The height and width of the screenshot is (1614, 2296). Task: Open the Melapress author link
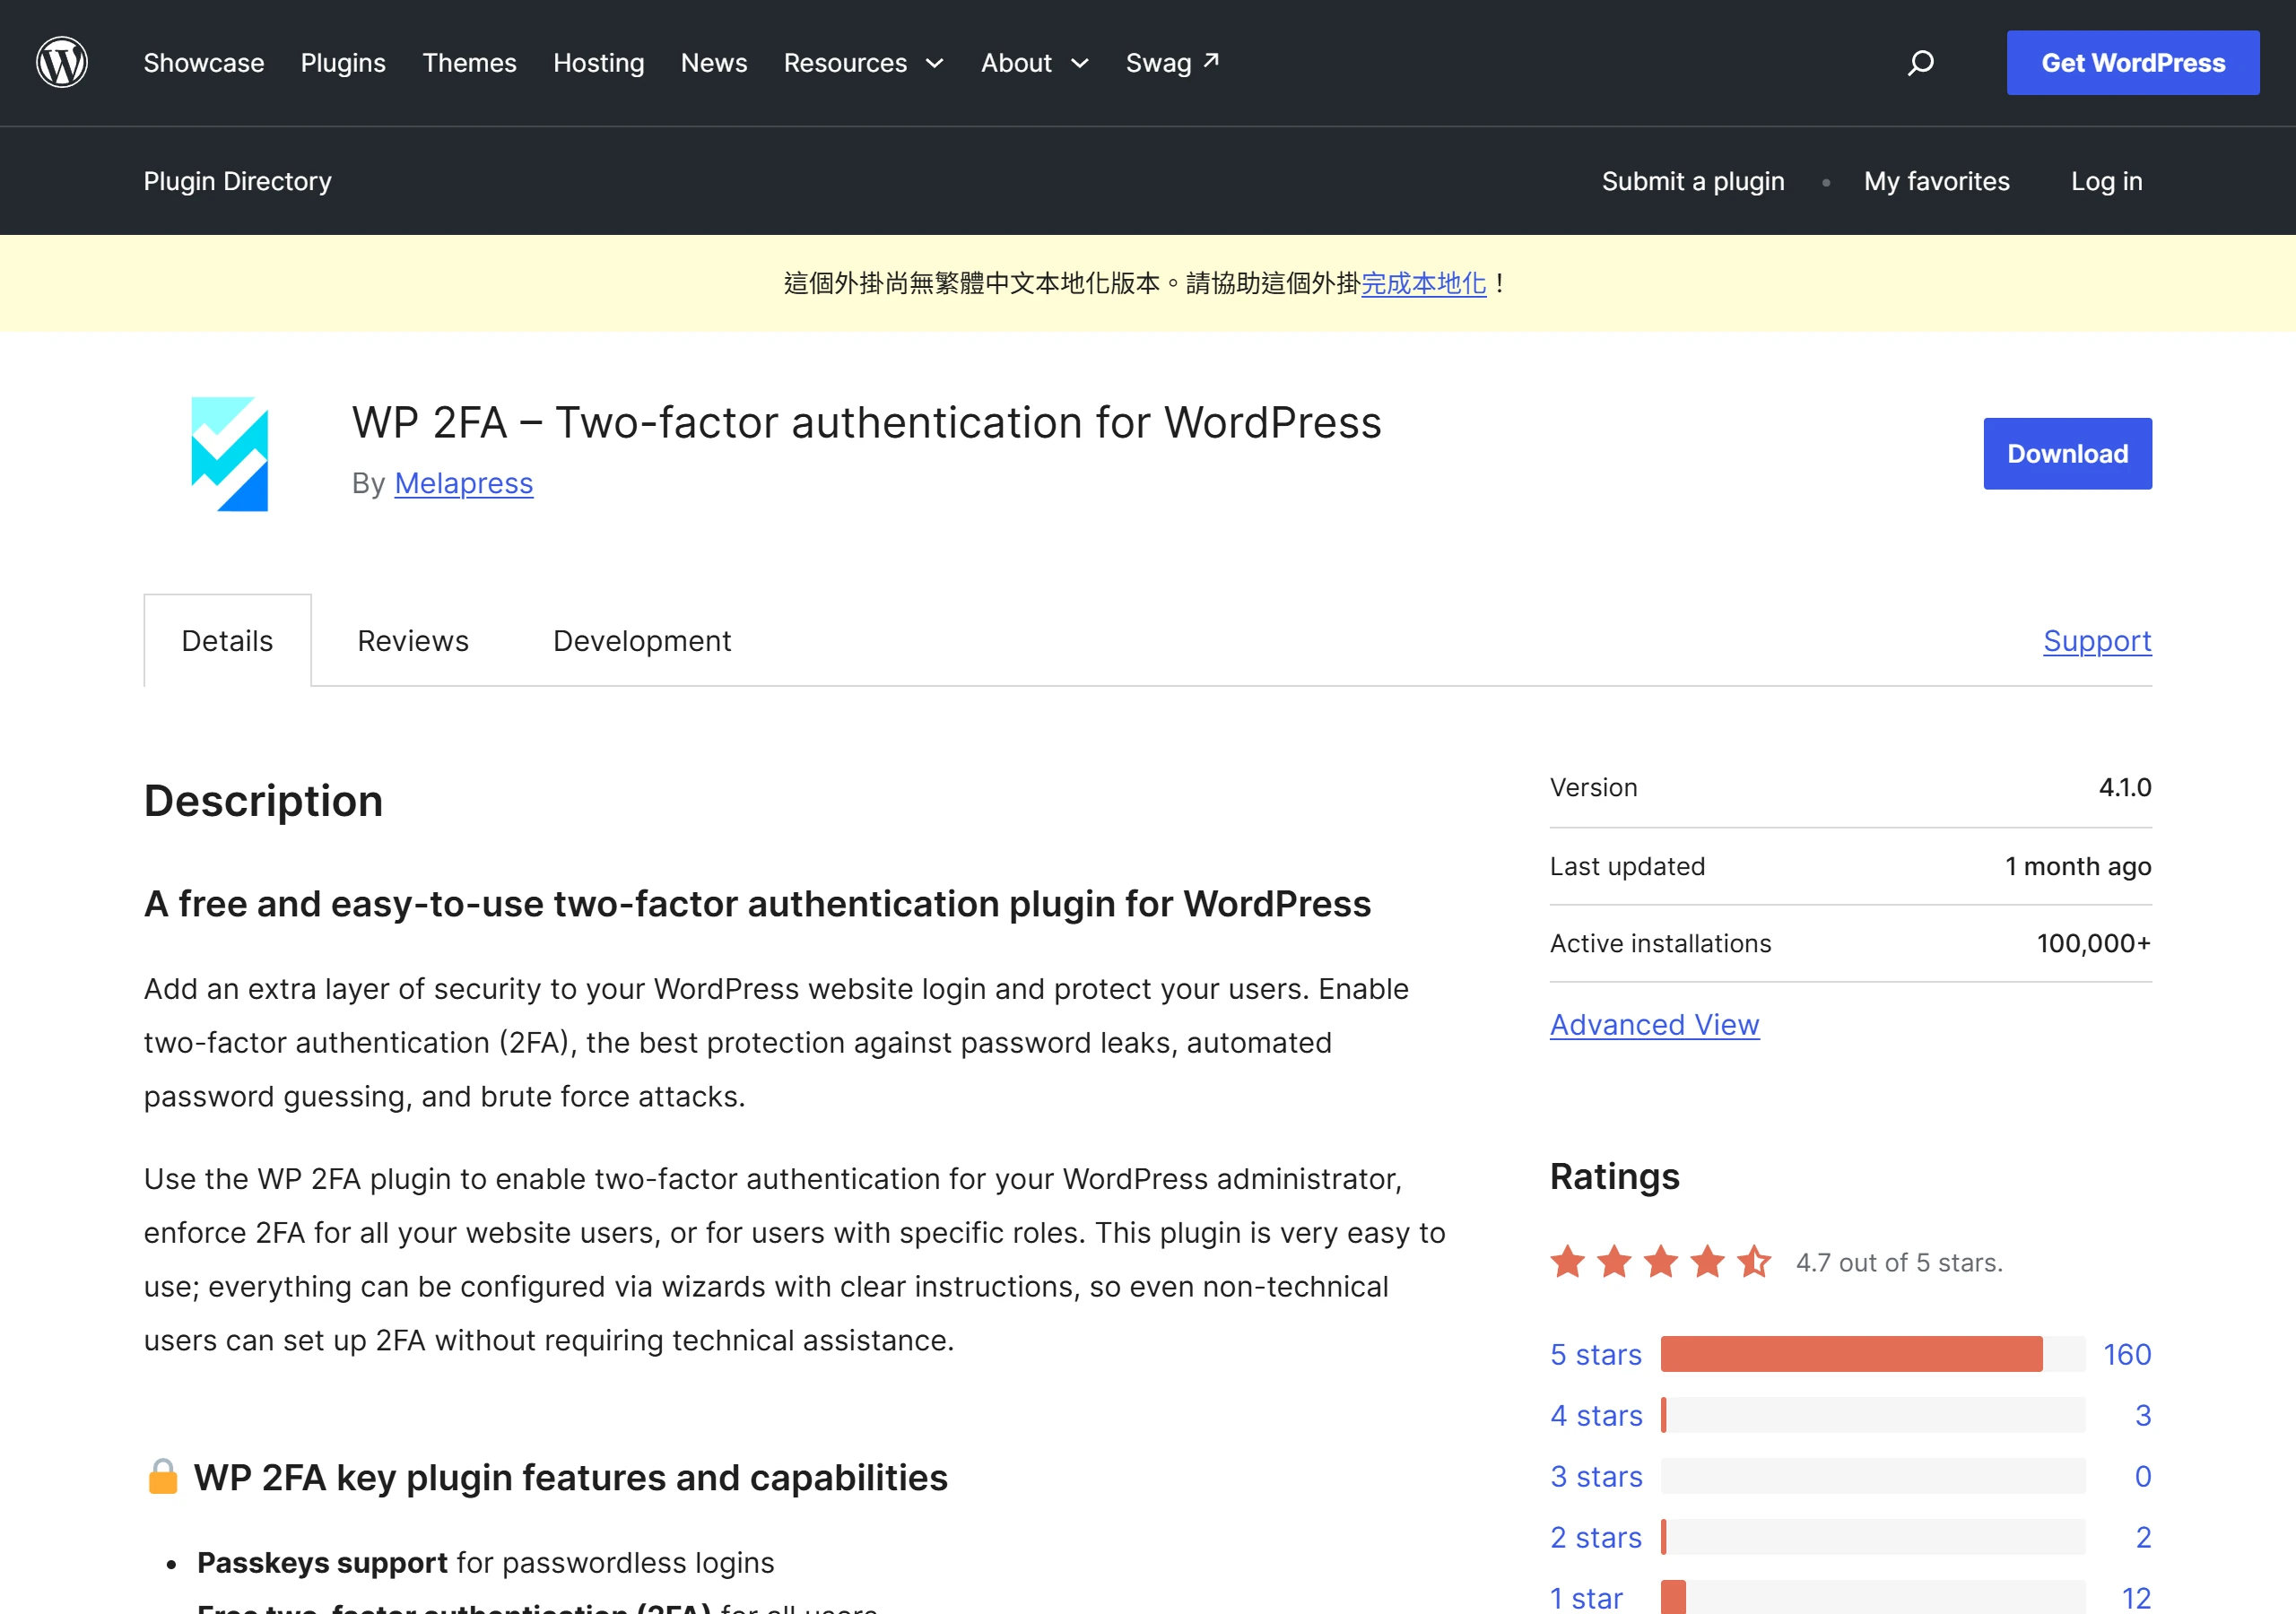point(464,483)
